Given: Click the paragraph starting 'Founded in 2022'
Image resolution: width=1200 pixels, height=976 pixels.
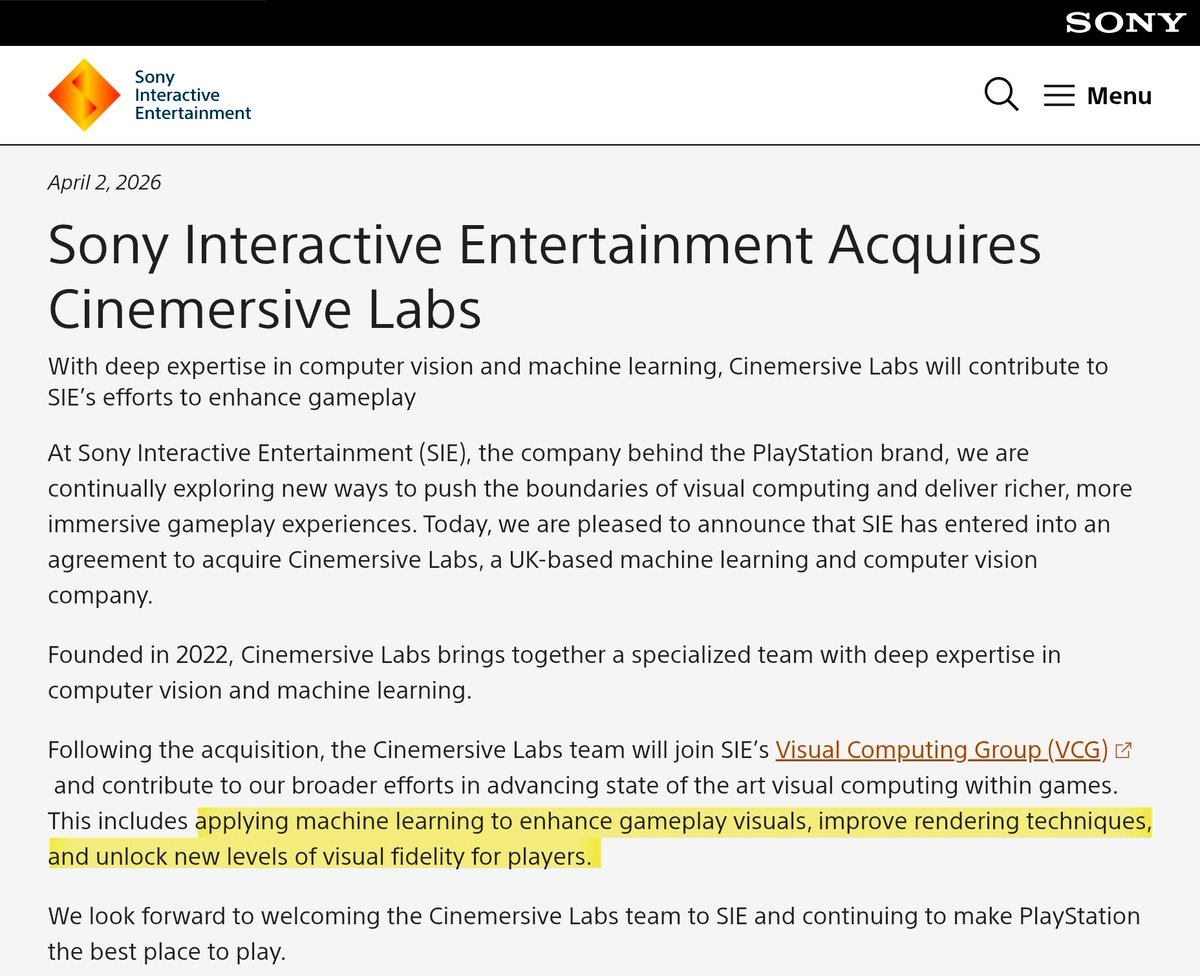Looking at the screenshot, I should [x=554, y=672].
